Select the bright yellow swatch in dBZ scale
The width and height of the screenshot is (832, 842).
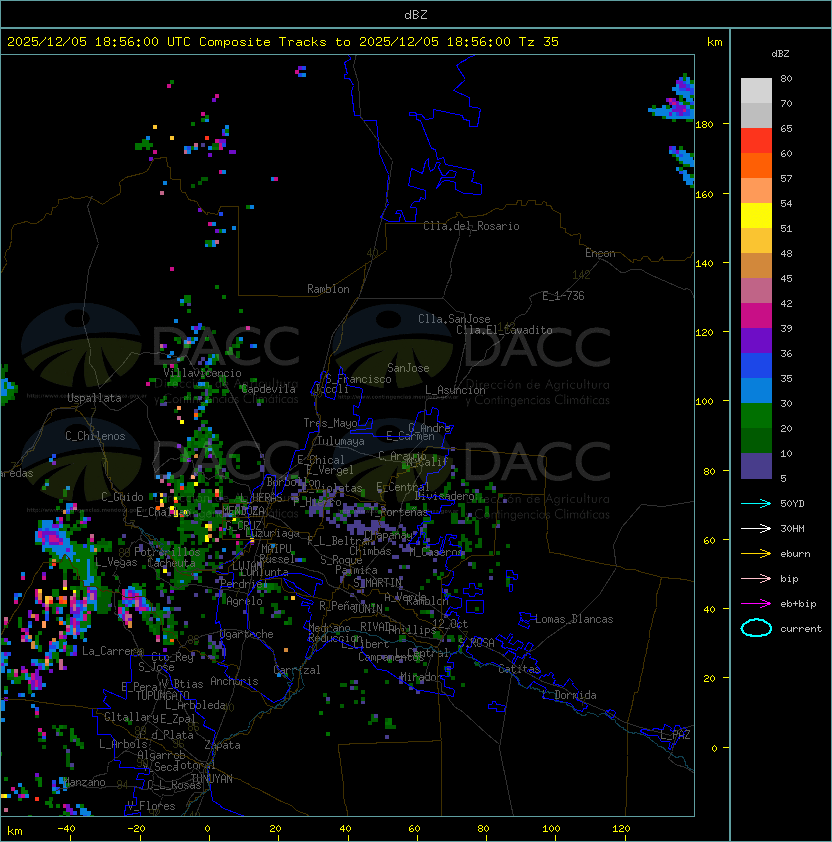(x=756, y=215)
